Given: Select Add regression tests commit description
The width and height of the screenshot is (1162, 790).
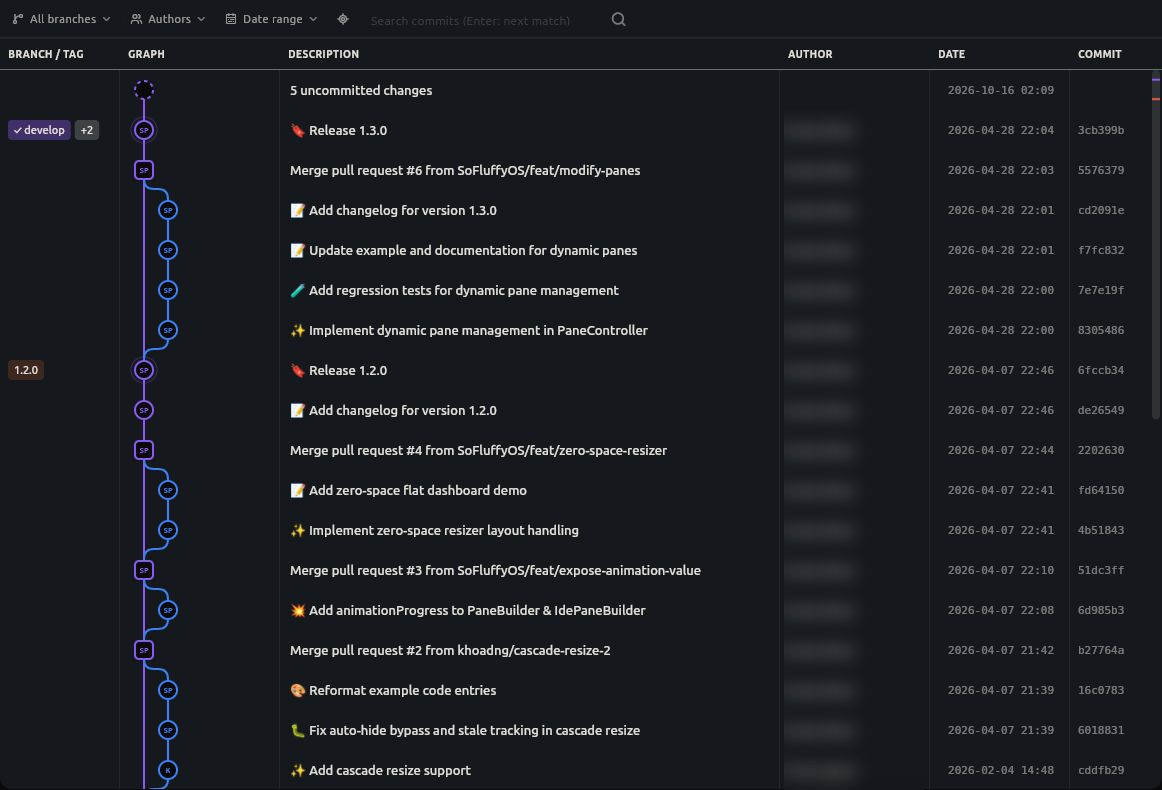Looking at the screenshot, I should (454, 291).
